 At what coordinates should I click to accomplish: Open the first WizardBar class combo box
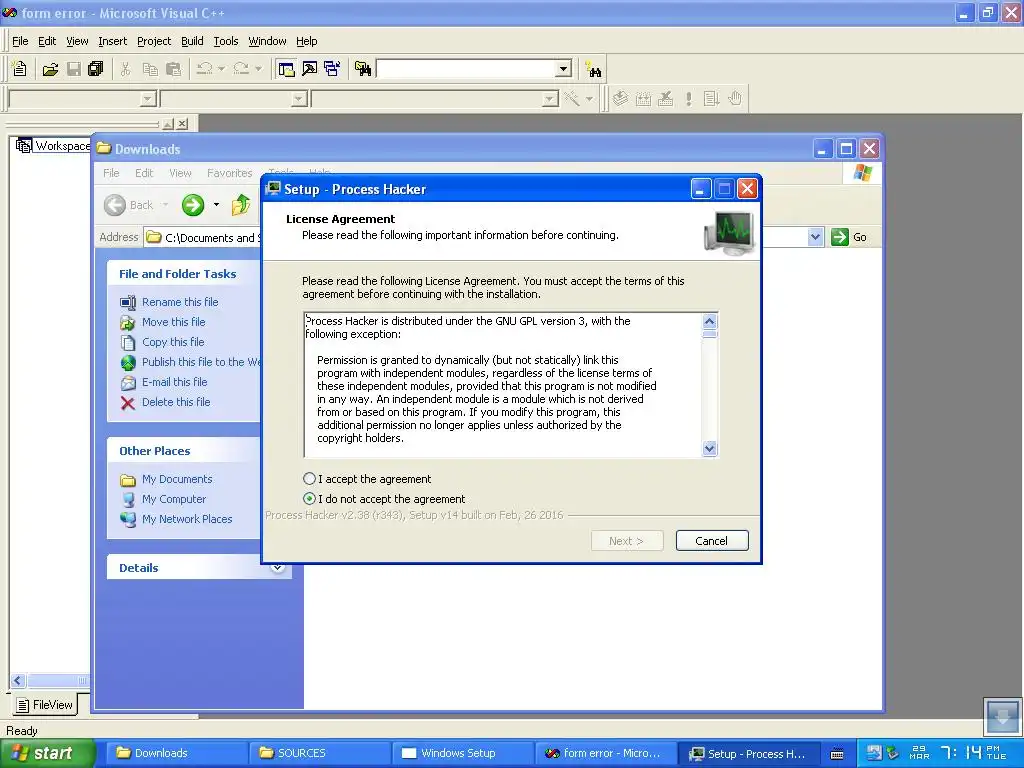coord(82,99)
